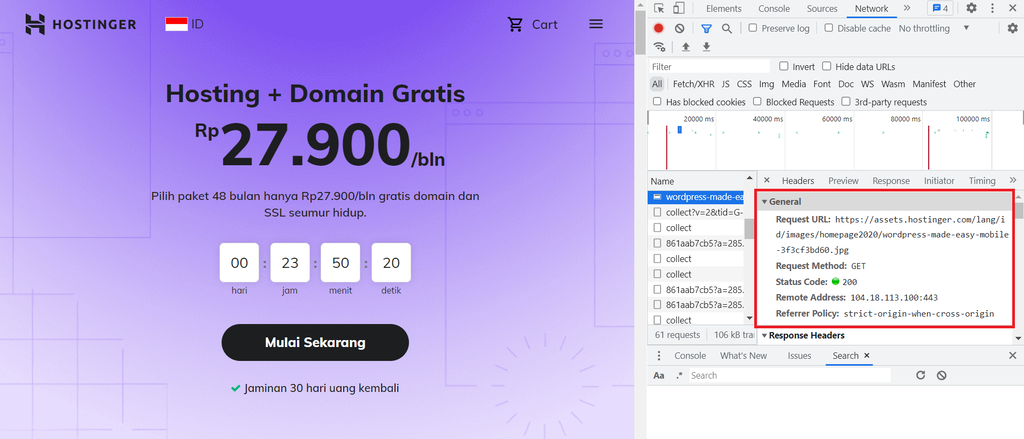Filter requests by Manifest
1024x439 pixels.
tap(929, 84)
